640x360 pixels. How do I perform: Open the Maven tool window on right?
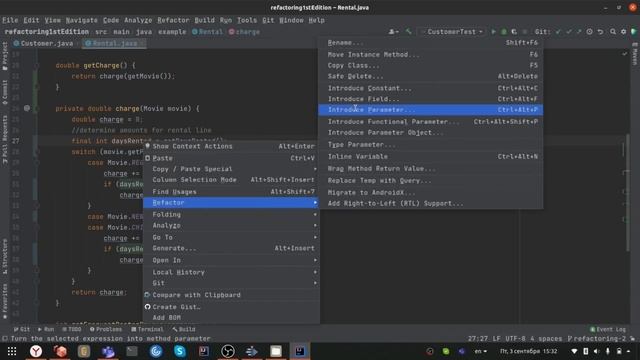coord(635,54)
